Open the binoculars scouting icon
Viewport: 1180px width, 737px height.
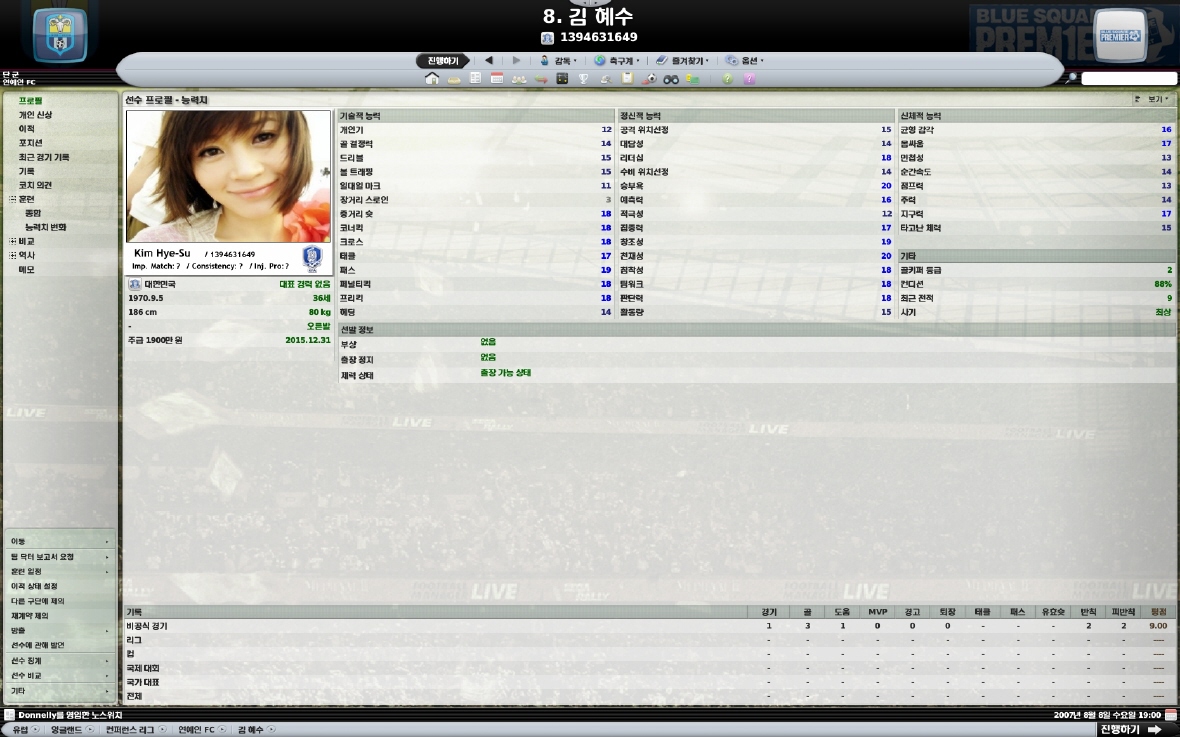671,79
